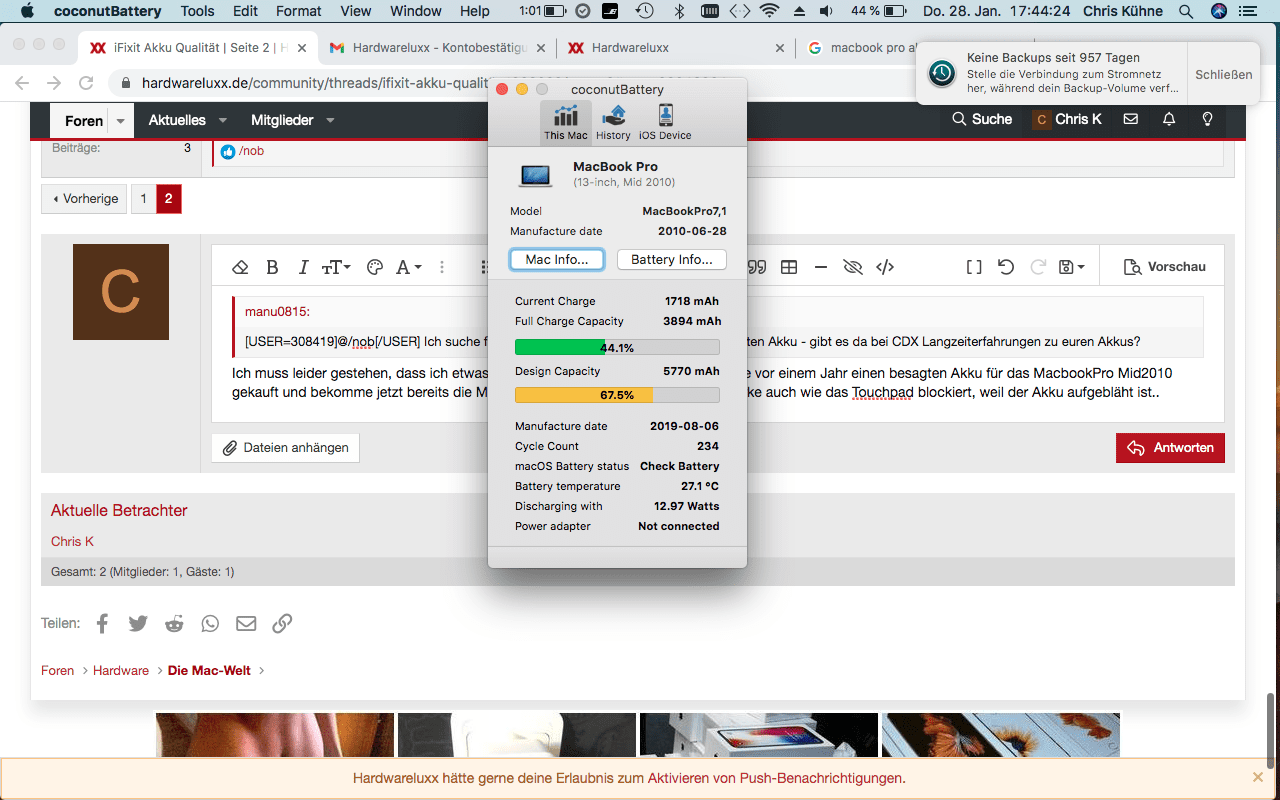Click the crossed-eye spoiler icon
Image resolution: width=1280 pixels, height=800 pixels.
(x=853, y=267)
